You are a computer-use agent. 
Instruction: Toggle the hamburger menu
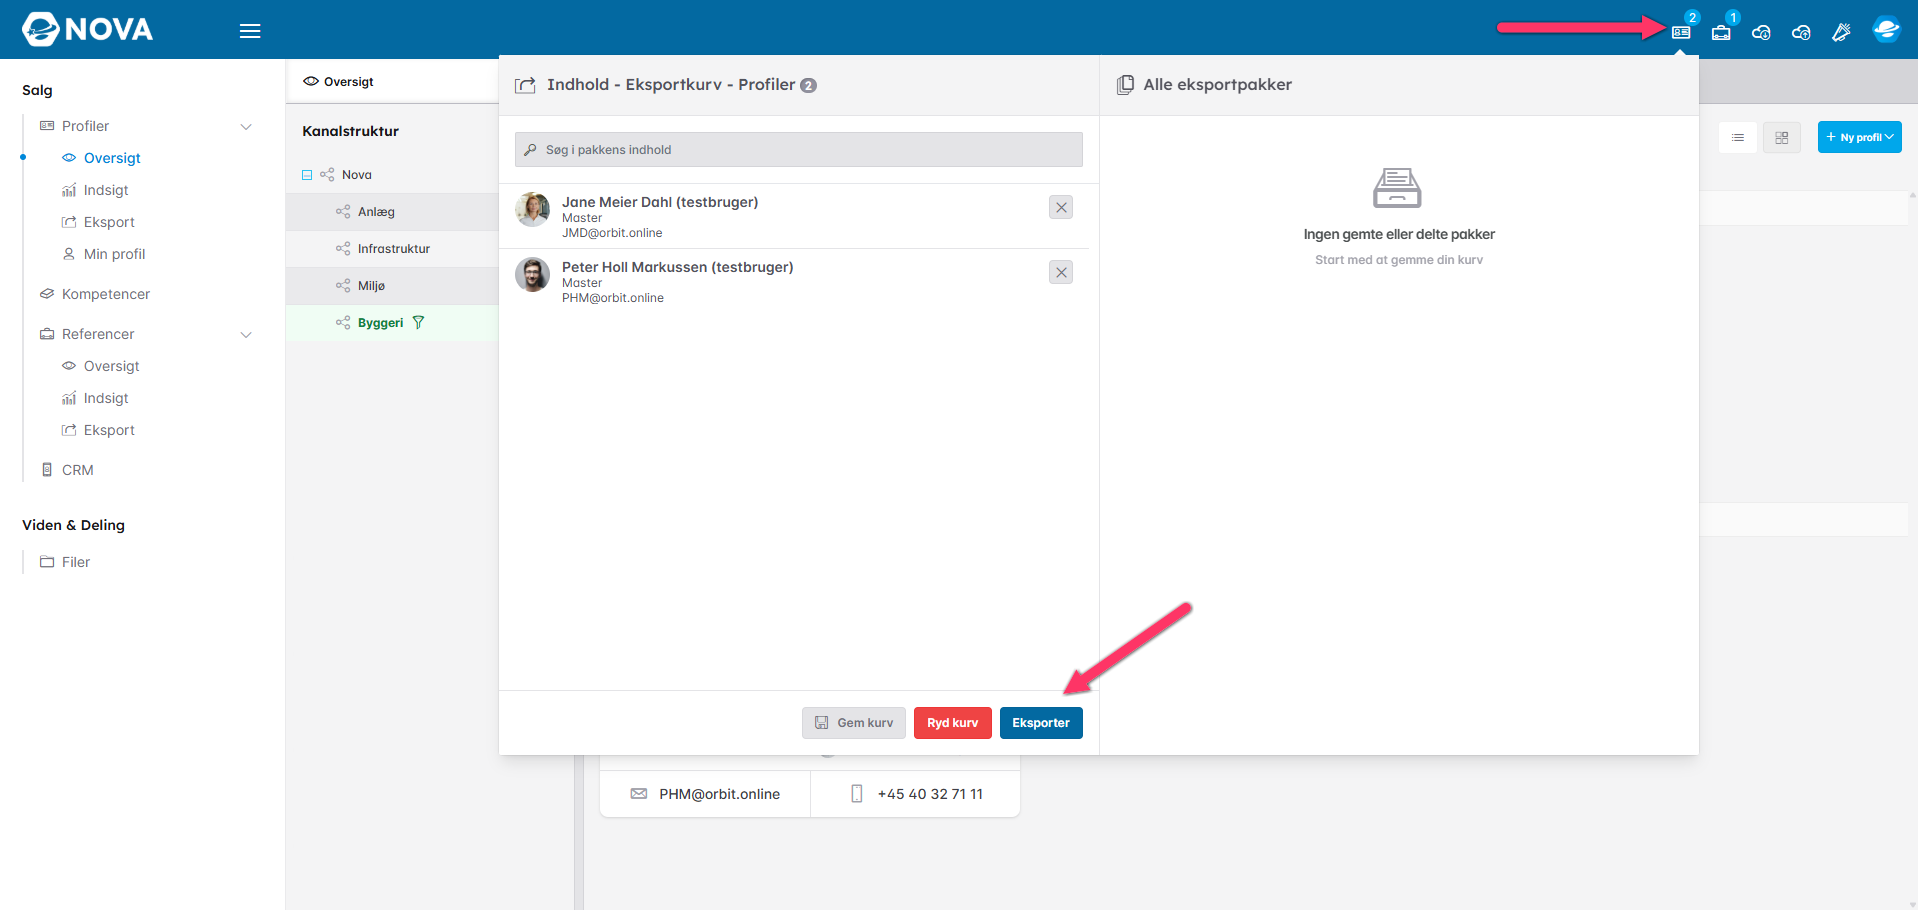[x=250, y=31]
